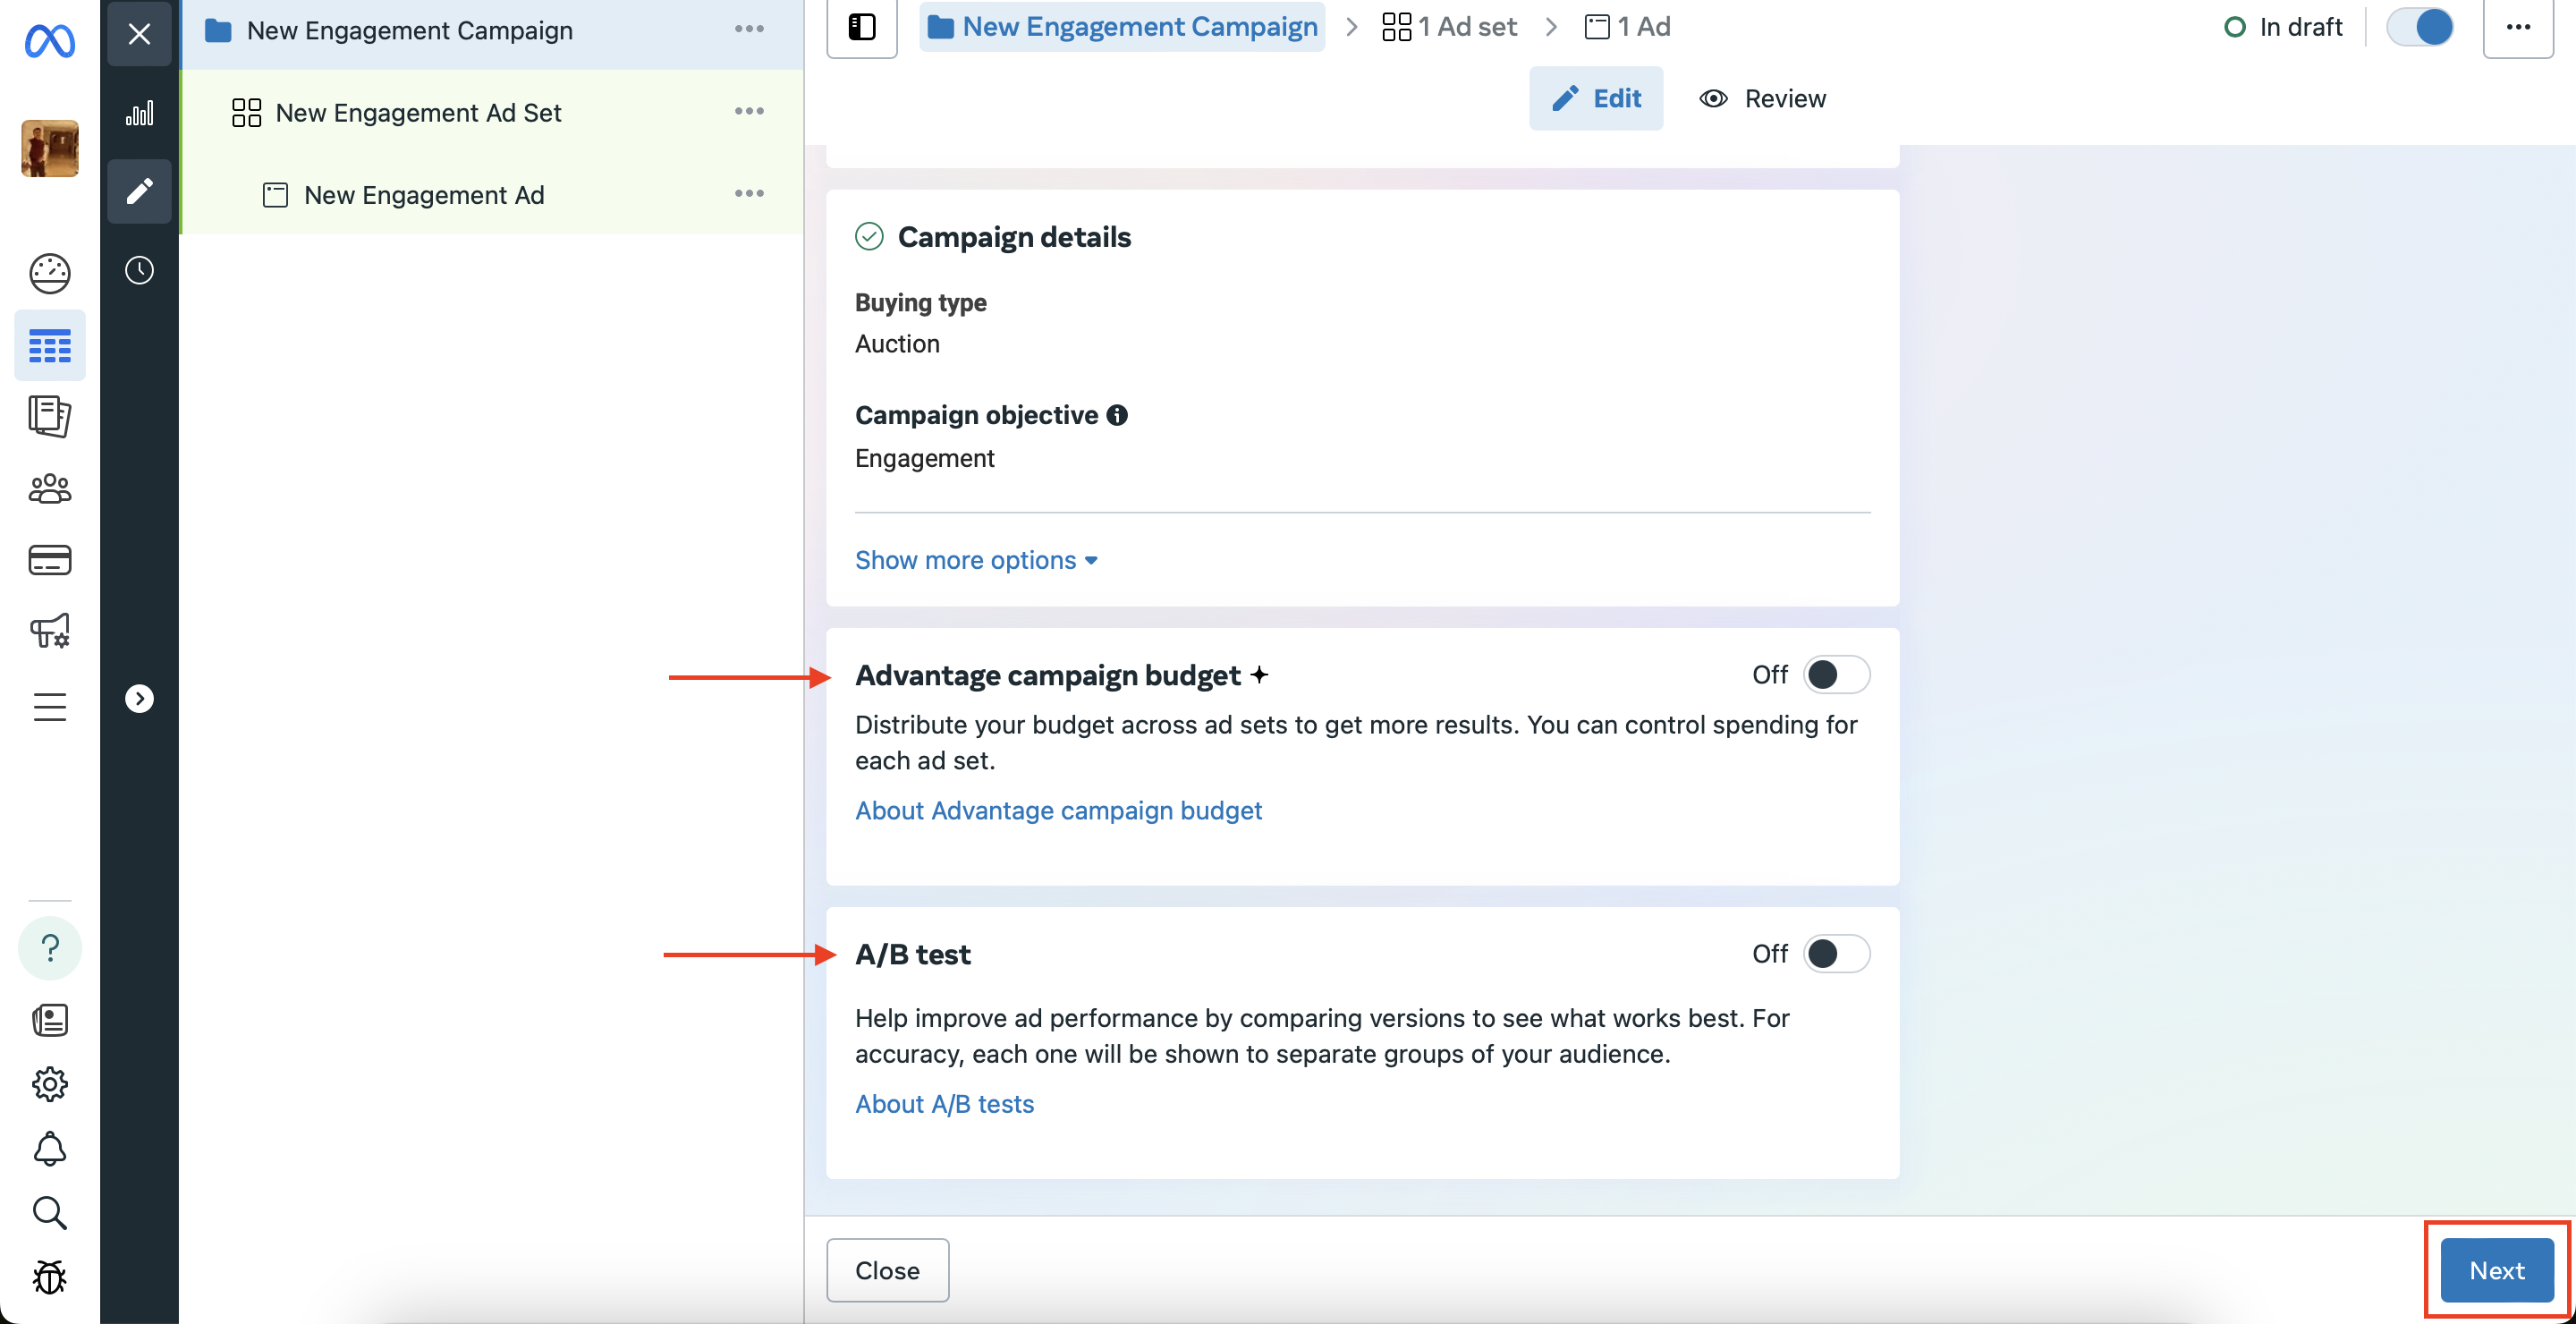Screen dimensions: 2576x1324
Task: Open the Ads reporting pages icon
Action: (49, 416)
